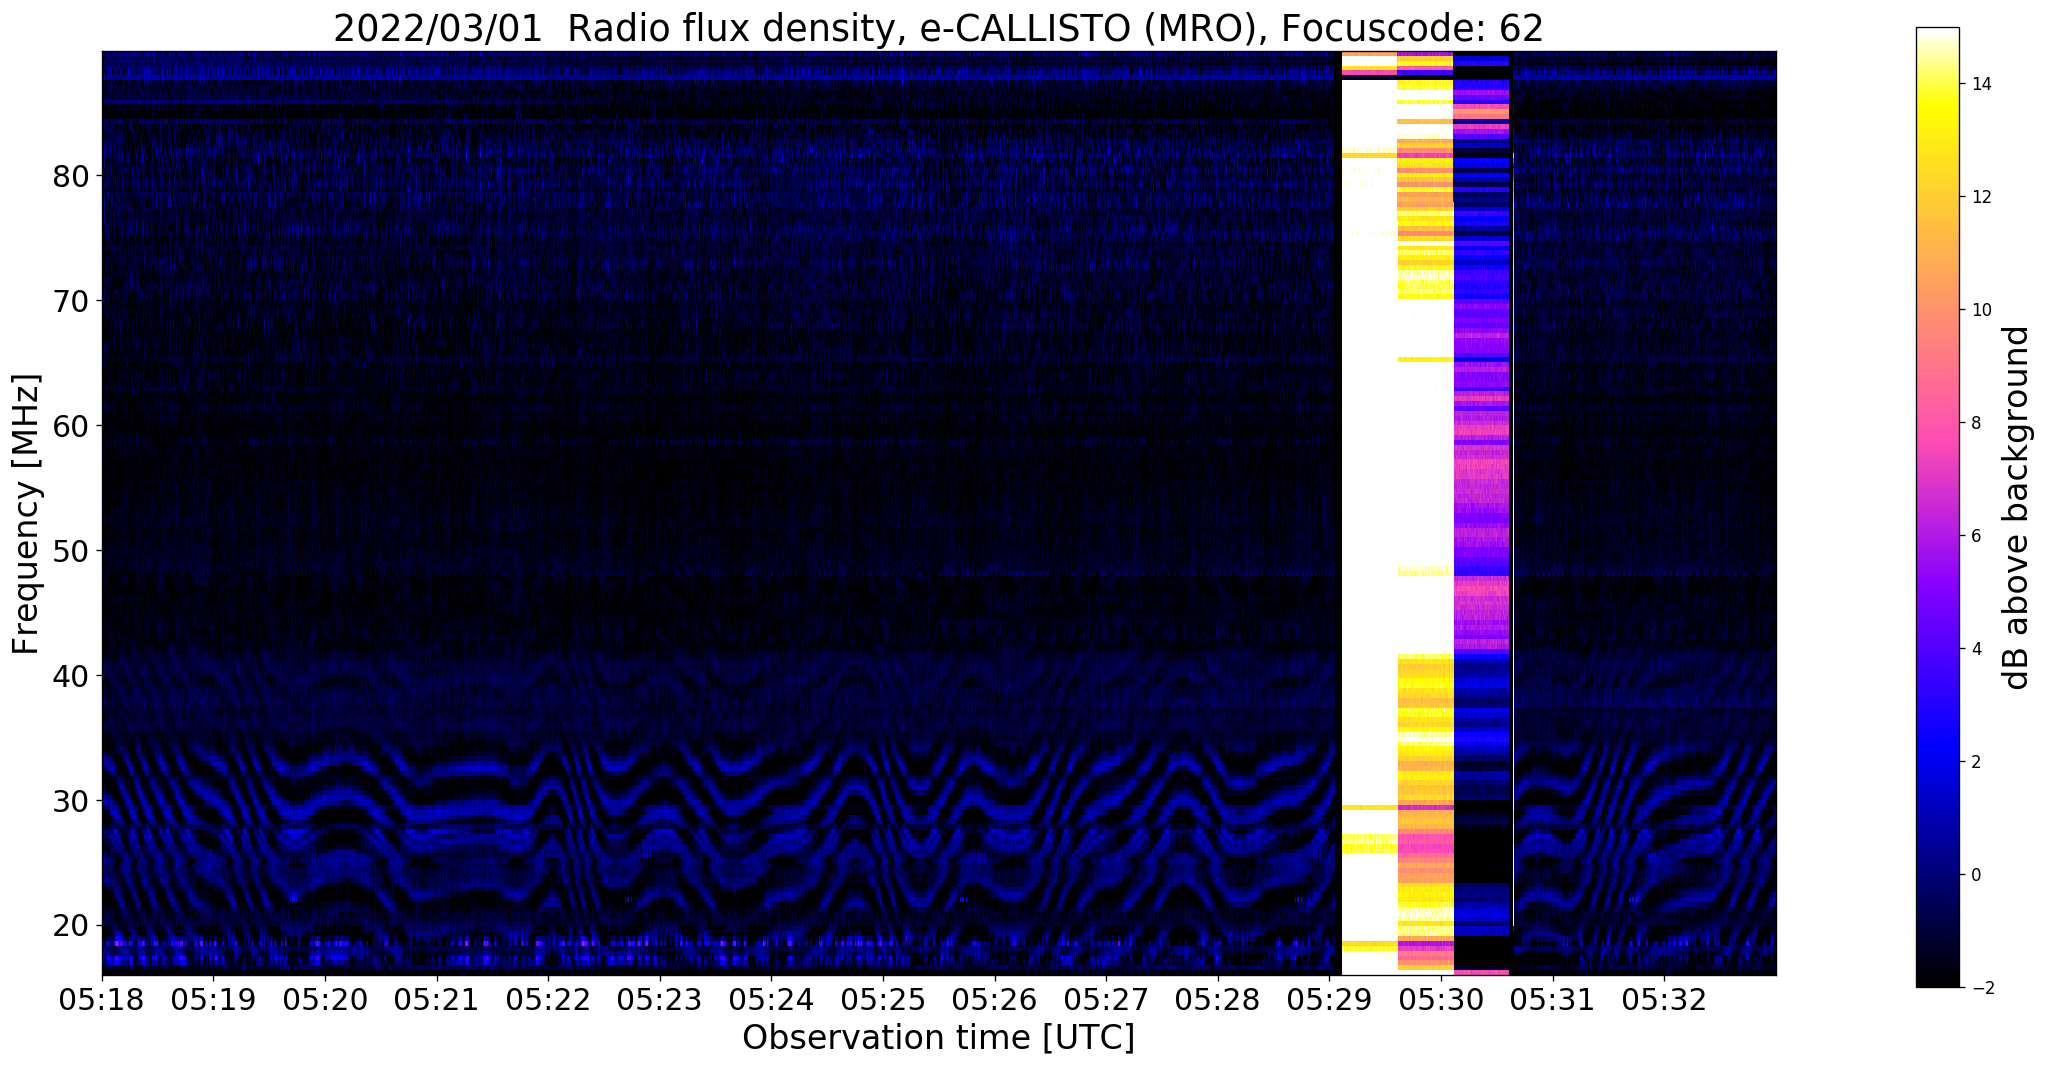2047x1067 pixels.
Task: Click the 'Frequency [MHz]' axis label
Action: coord(27,514)
